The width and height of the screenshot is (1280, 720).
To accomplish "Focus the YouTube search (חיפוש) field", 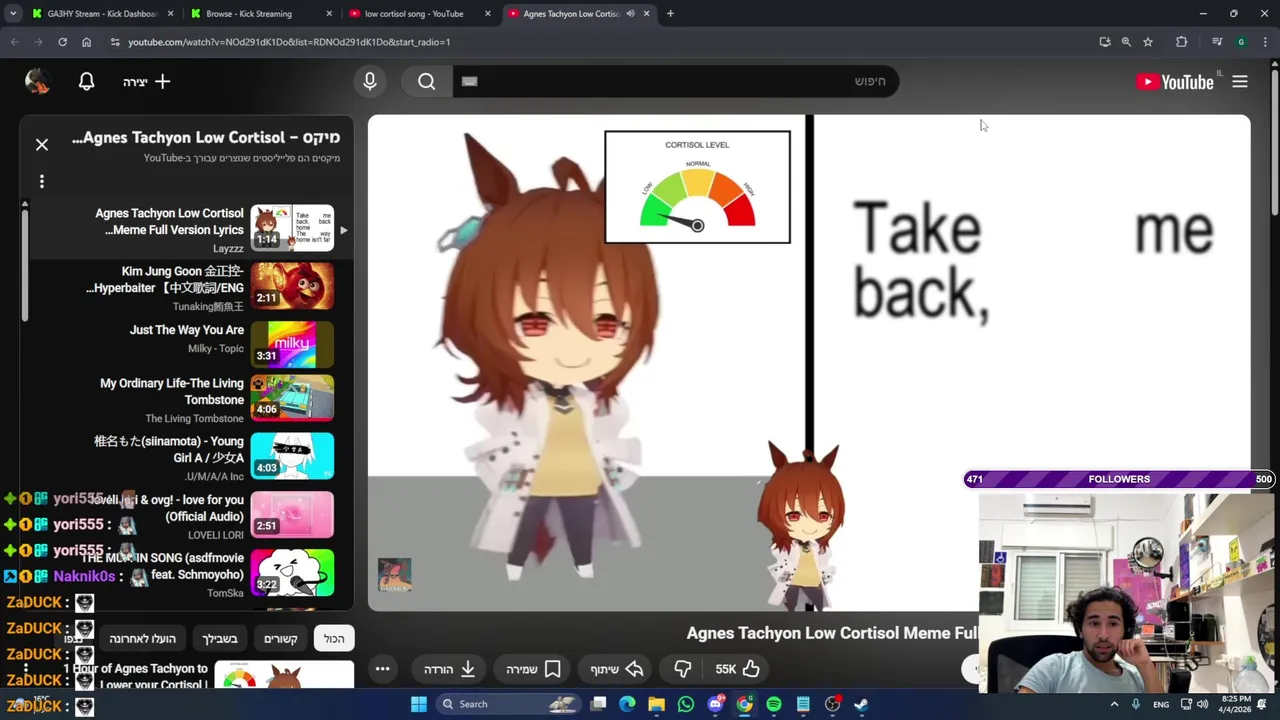I will (x=676, y=82).
